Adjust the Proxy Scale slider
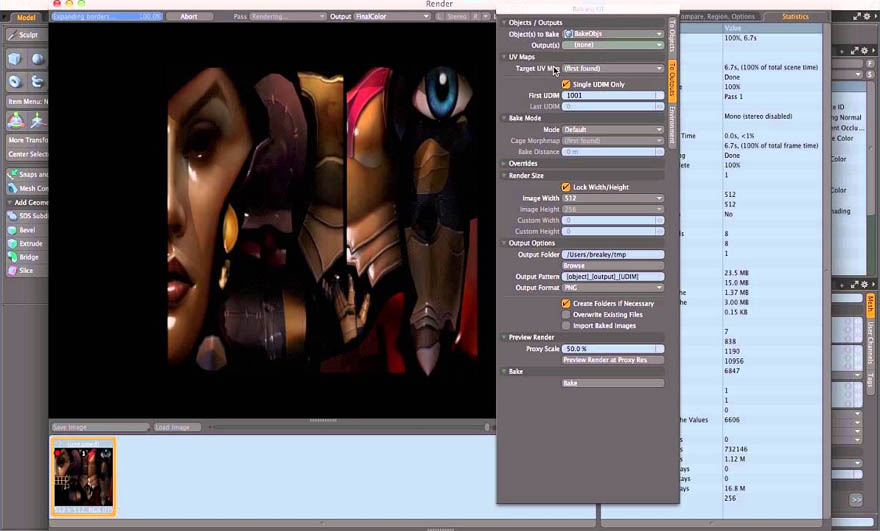 click(613, 349)
